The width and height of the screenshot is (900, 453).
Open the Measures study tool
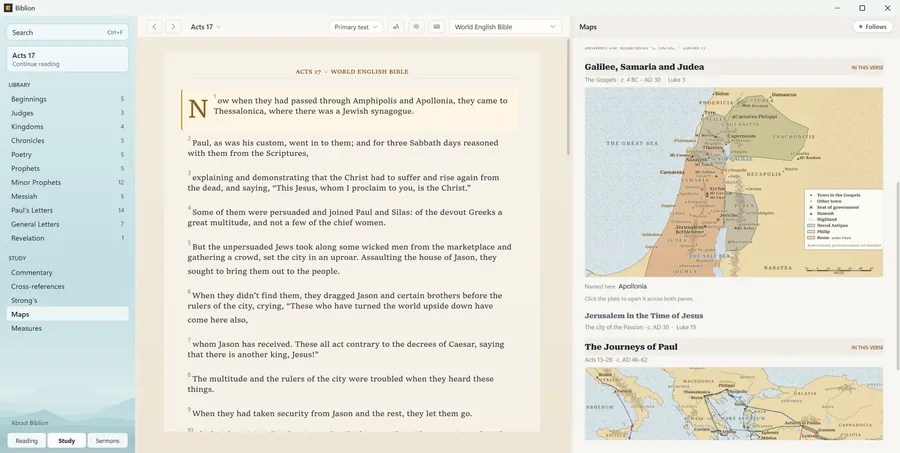coord(67,328)
